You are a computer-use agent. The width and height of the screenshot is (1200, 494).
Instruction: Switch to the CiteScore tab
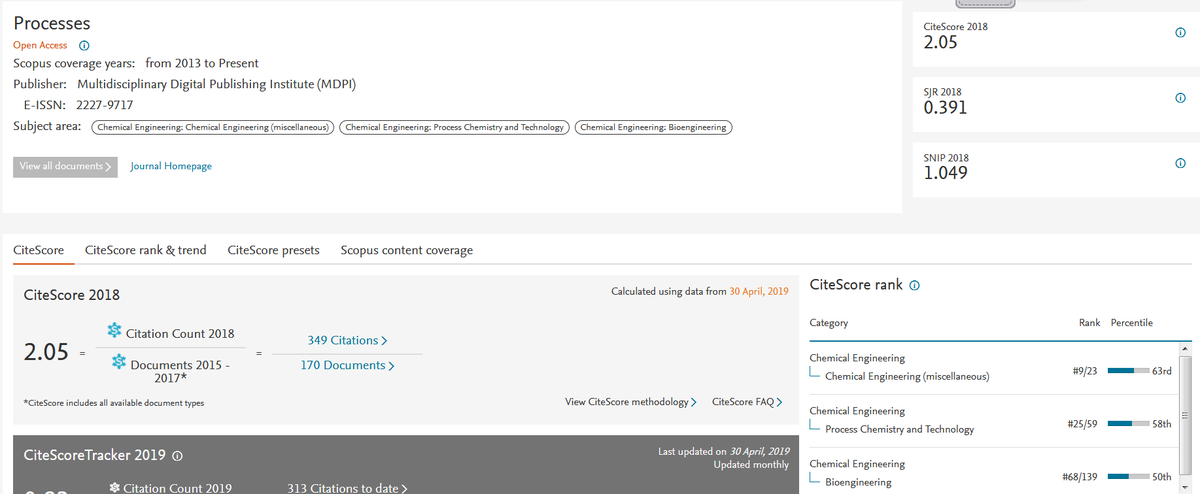(x=38, y=250)
